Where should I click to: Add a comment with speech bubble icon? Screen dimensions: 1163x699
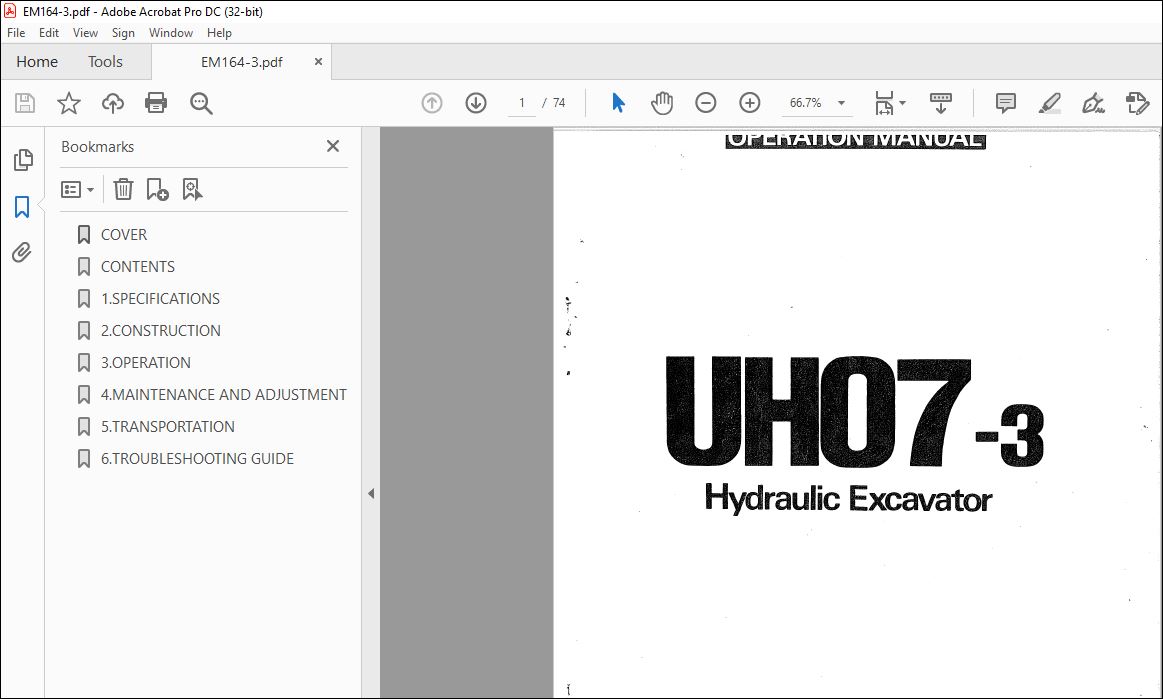click(x=1005, y=103)
